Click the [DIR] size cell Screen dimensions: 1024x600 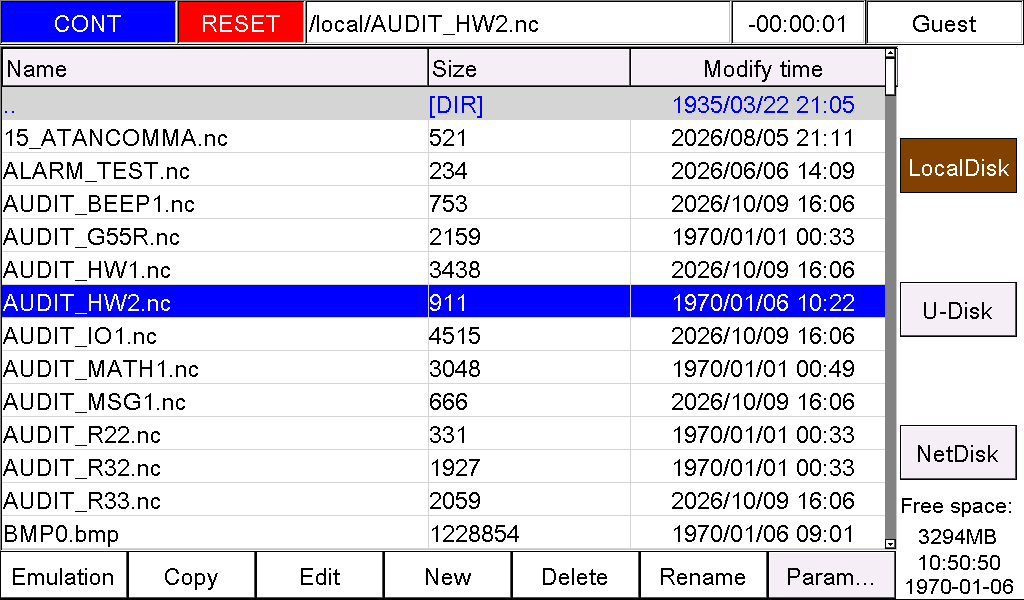(x=456, y=104)
